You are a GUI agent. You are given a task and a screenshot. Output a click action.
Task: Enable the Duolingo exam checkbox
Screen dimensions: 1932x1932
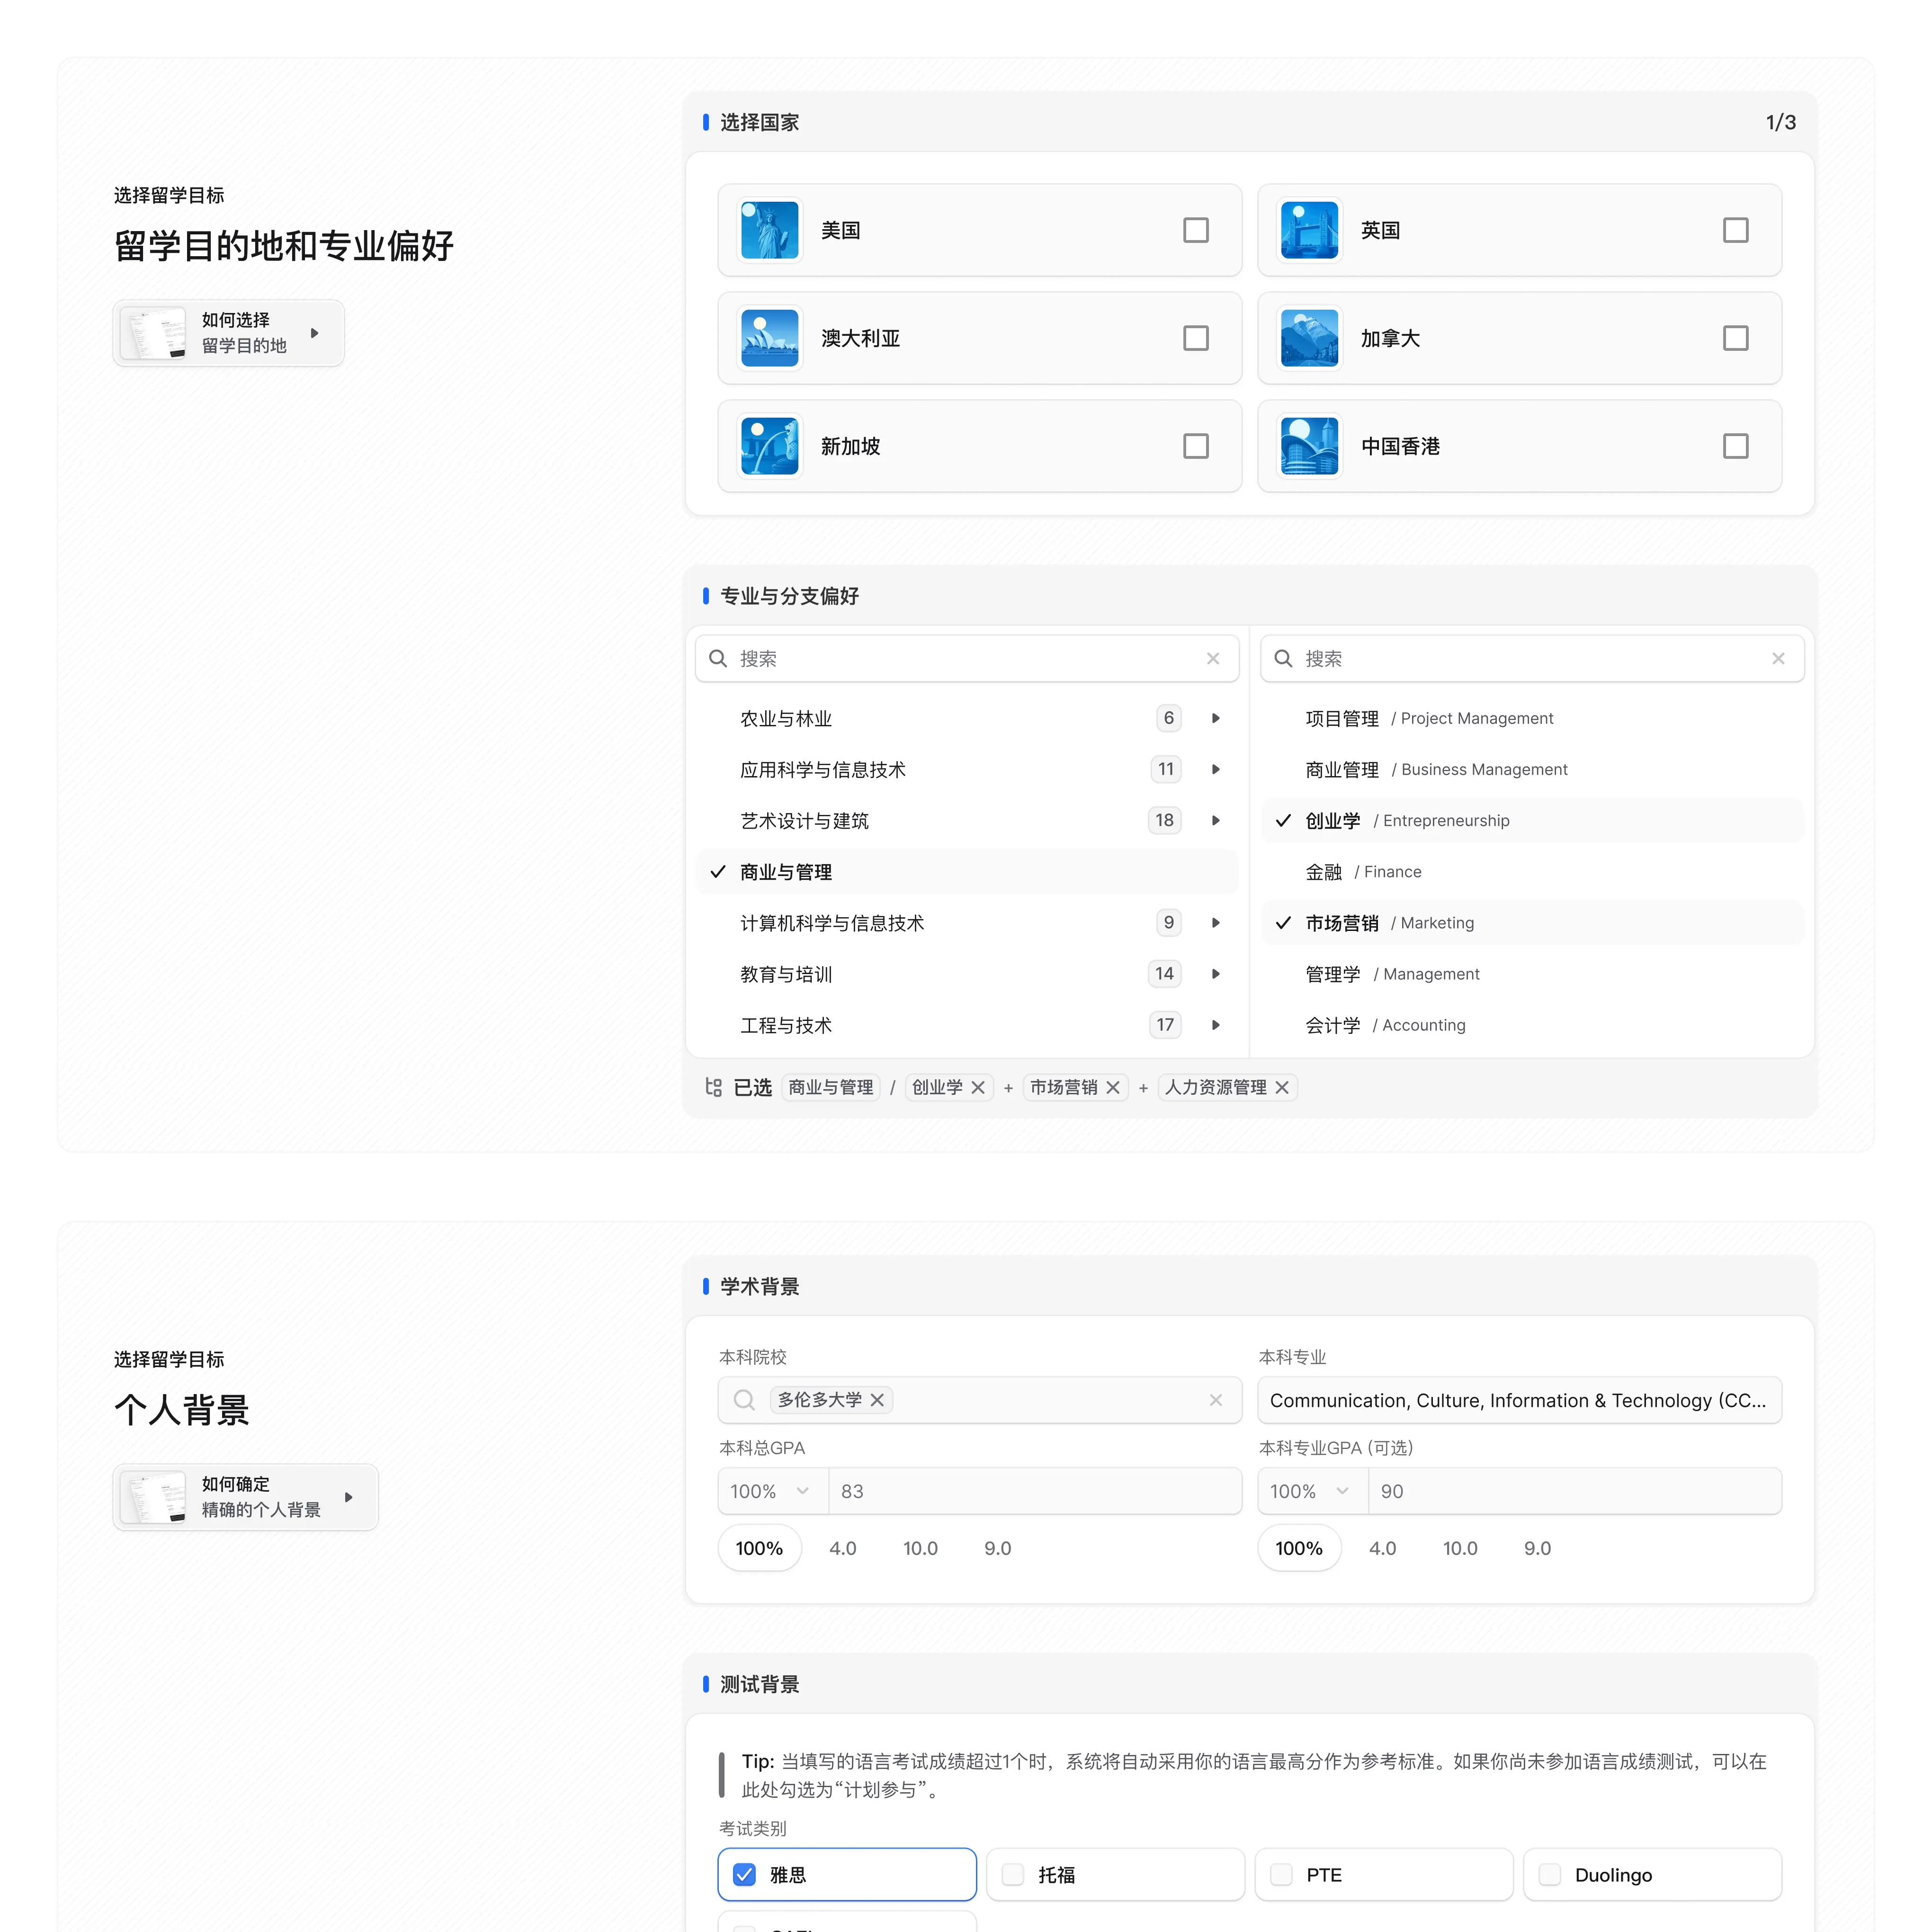point(1550,1874)
